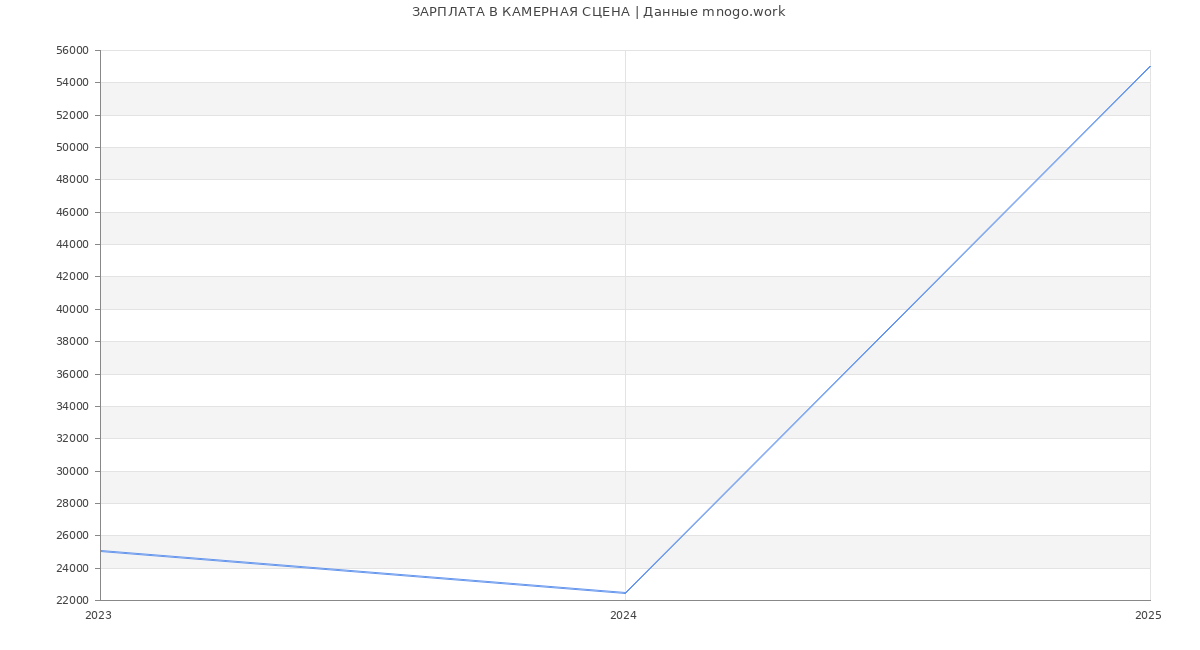
Task: Click the 40000 y-axis label
Action: coord(72,310)
